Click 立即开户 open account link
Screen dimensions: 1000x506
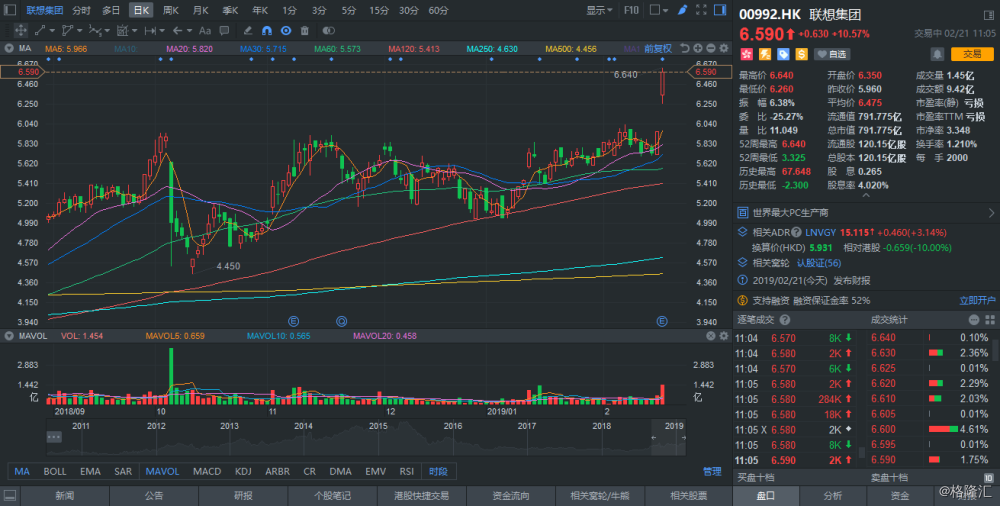pyautogui.click(x=977, y=300)
